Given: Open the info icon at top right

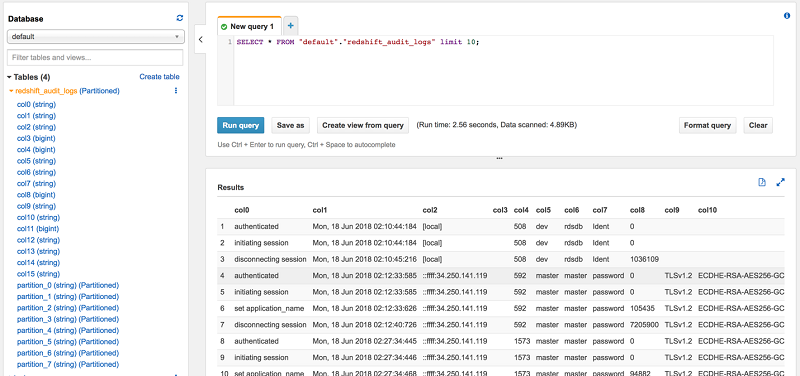Looking at the screenshot, I should (x=787, y=16).
